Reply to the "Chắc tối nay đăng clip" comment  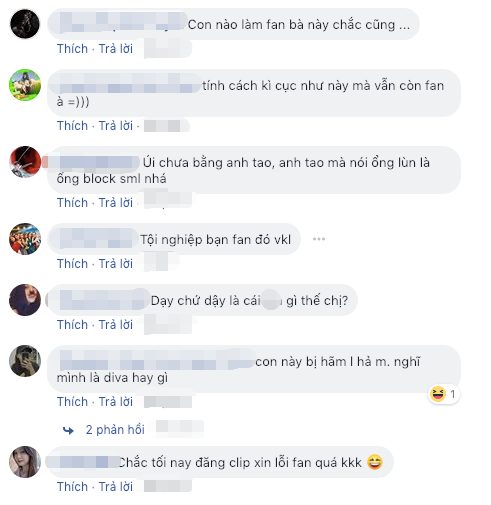click(116, 487)
